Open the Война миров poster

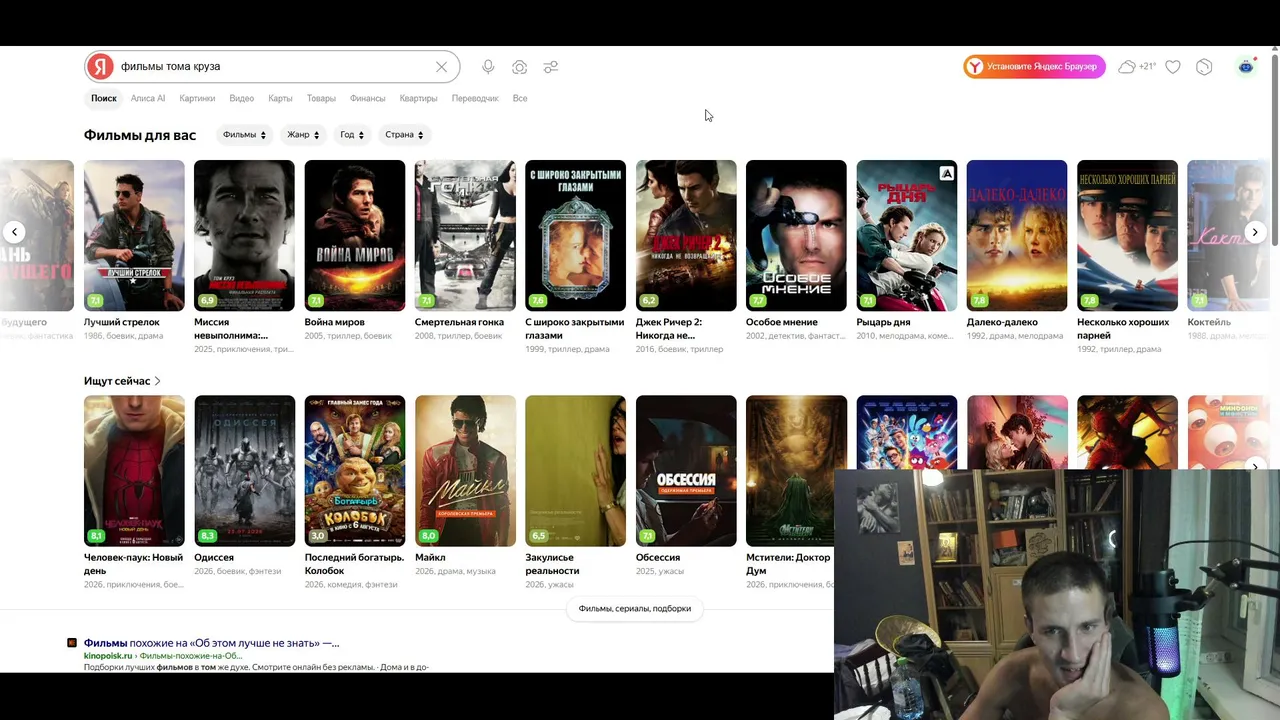[355, 236]
